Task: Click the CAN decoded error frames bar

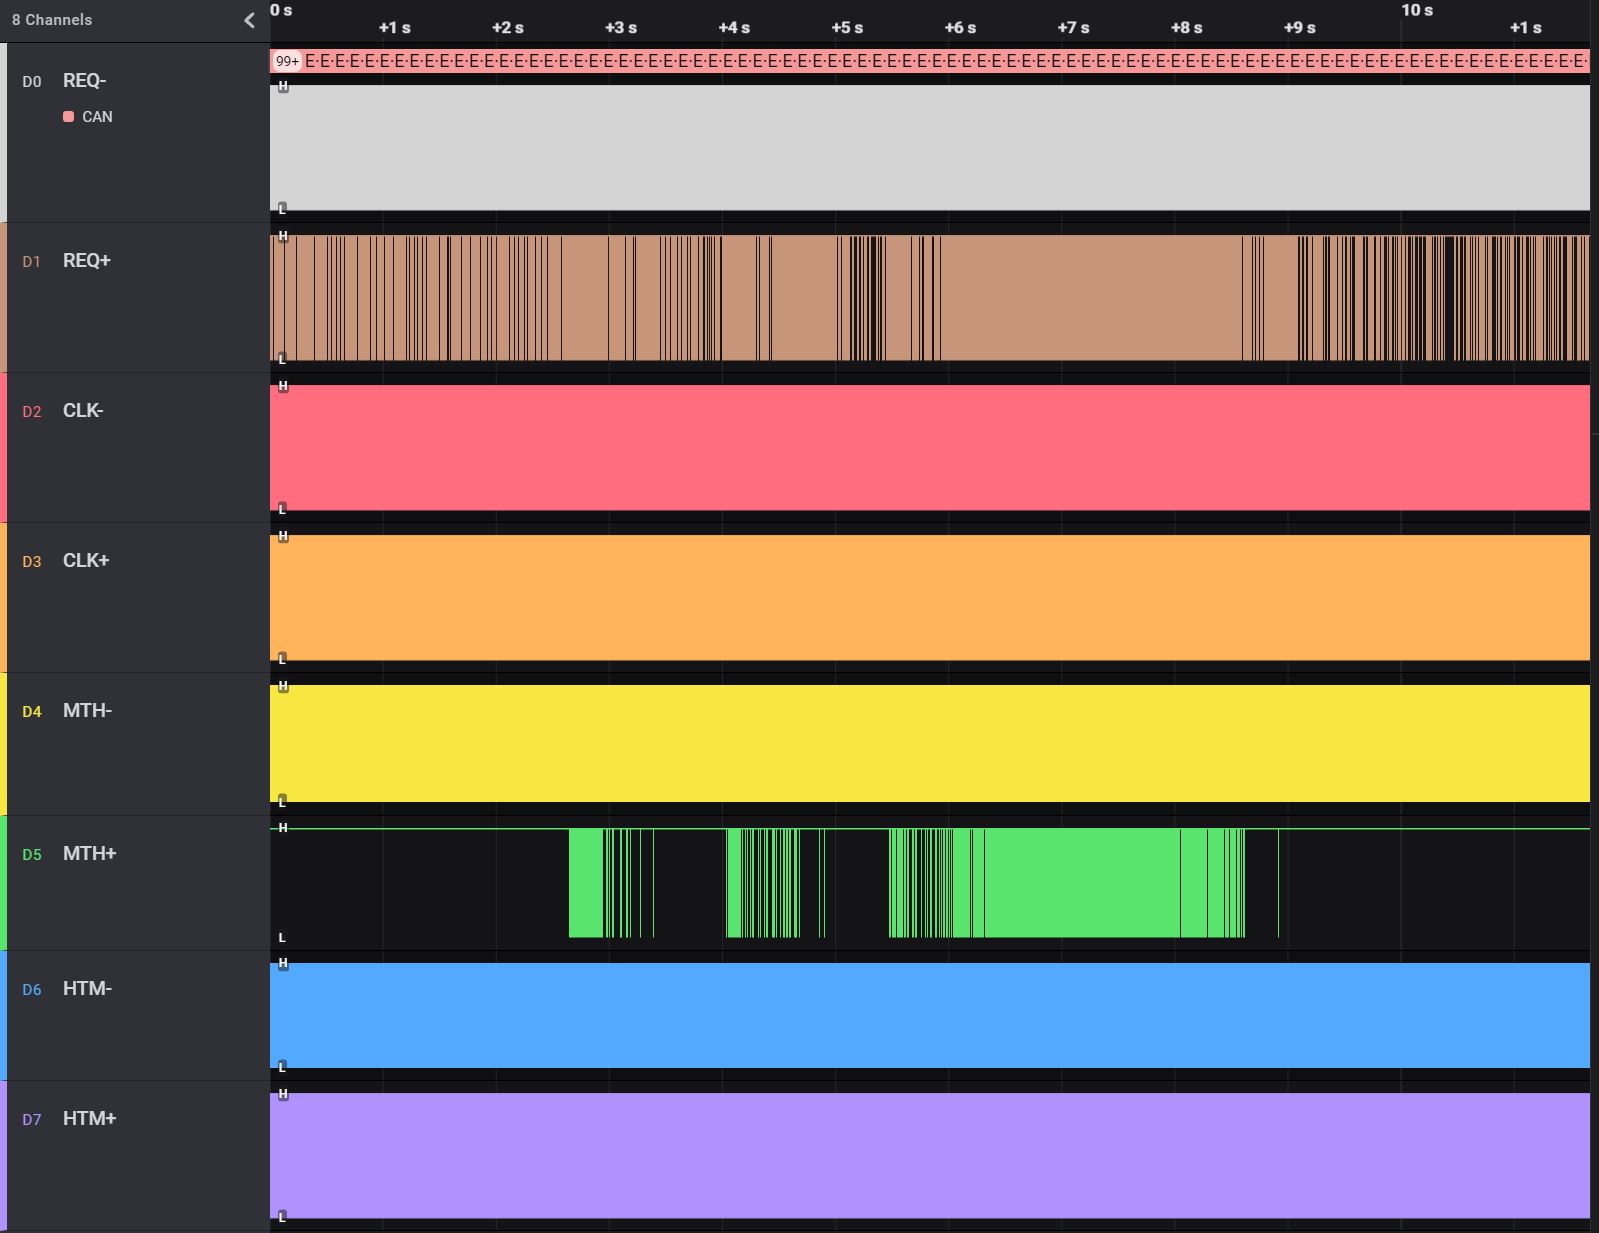Action: 940,62
